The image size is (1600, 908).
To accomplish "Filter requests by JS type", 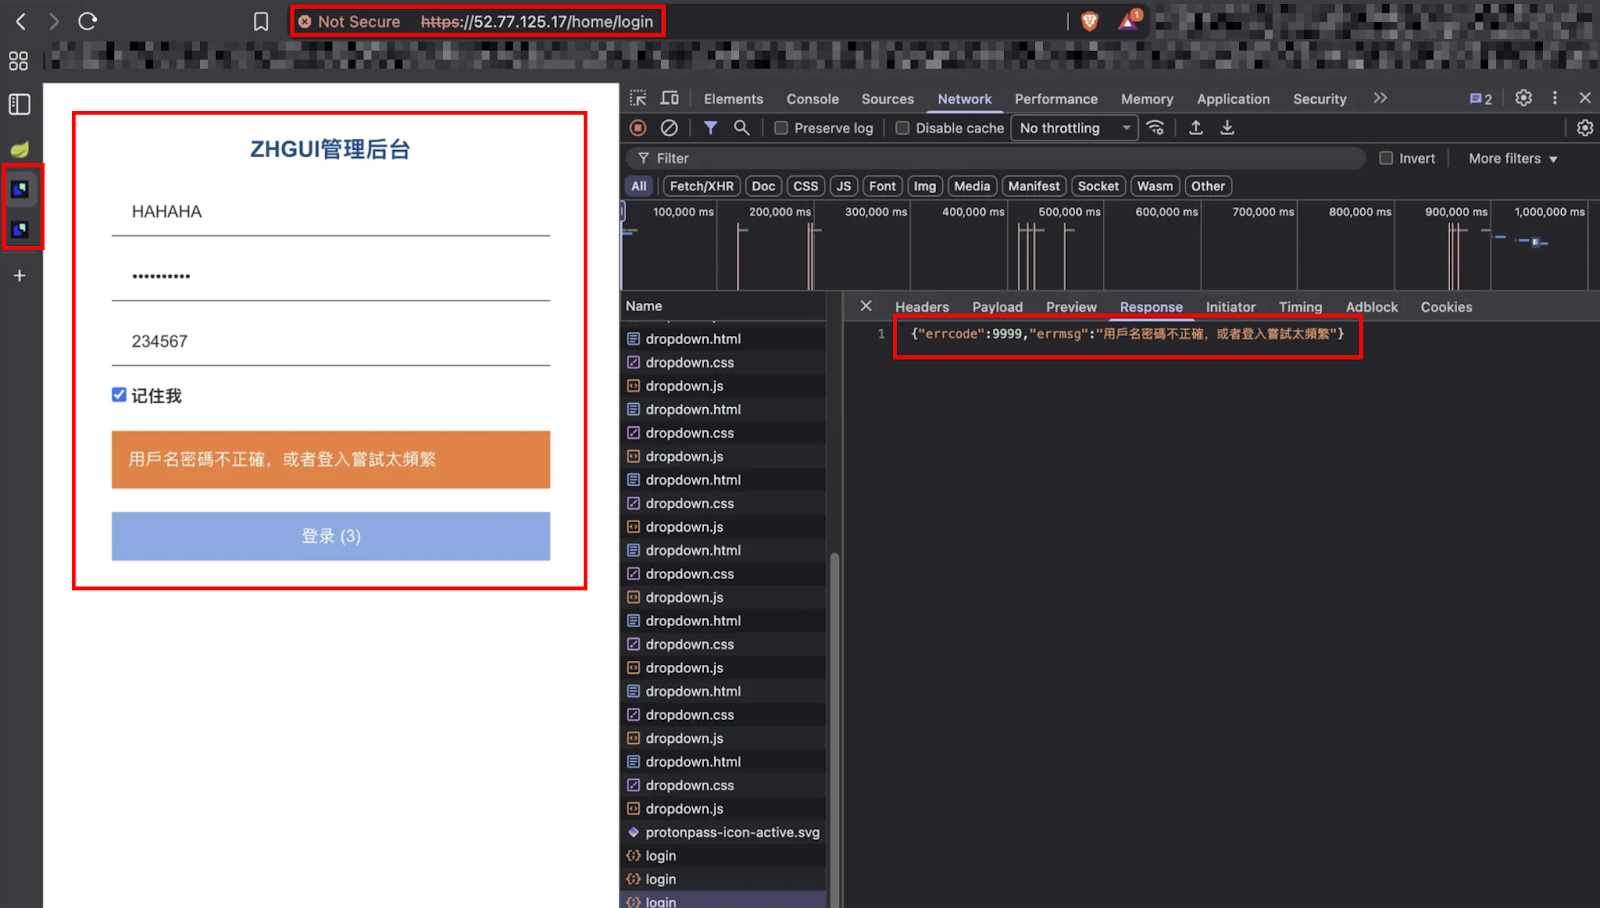I will click(x=843, y=186).
